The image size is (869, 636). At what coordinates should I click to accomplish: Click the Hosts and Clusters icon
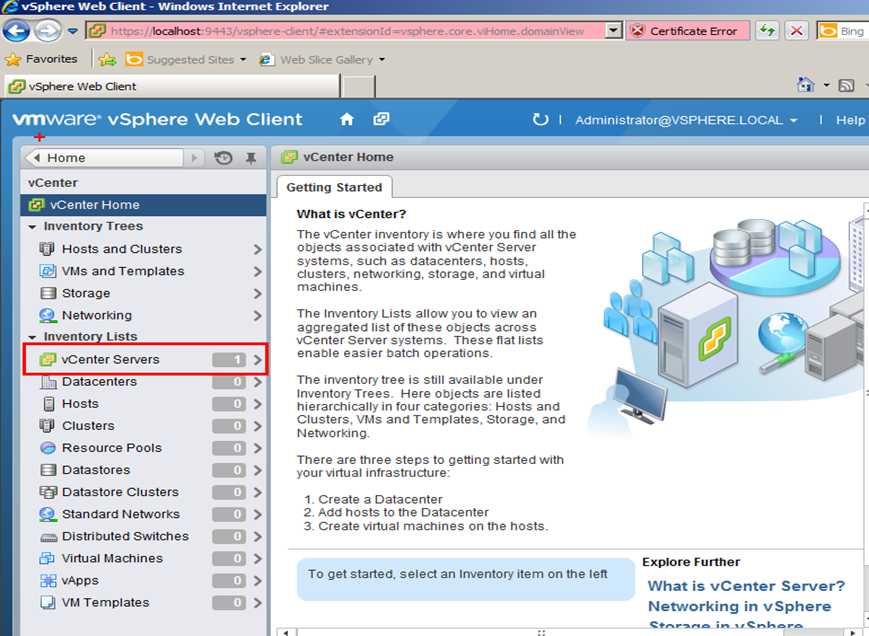tap(47, 249)
